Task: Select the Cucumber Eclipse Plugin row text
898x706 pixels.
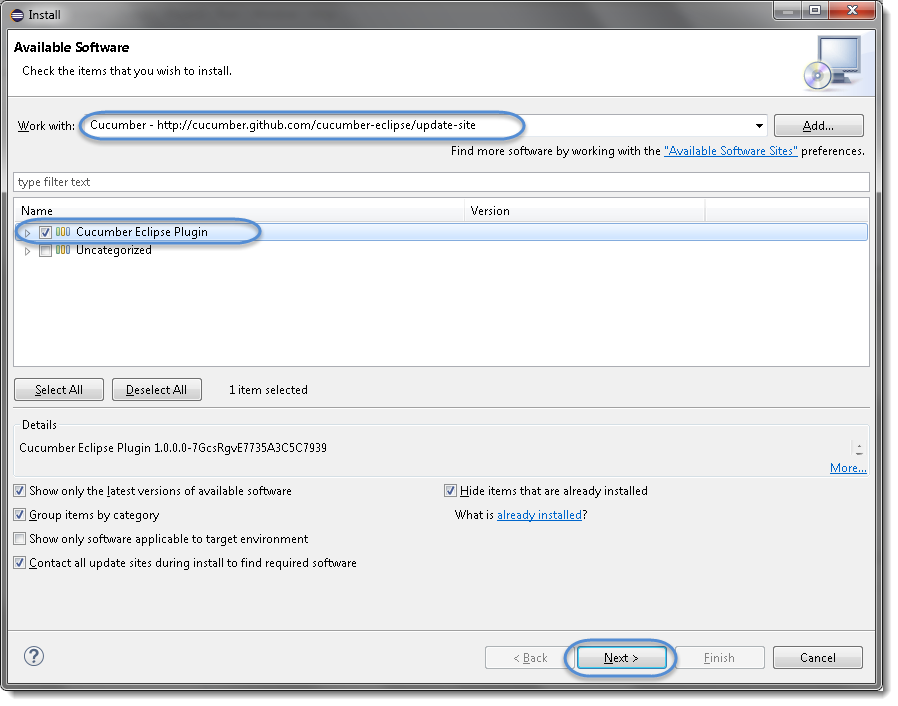Action: (x=142, y=232)
